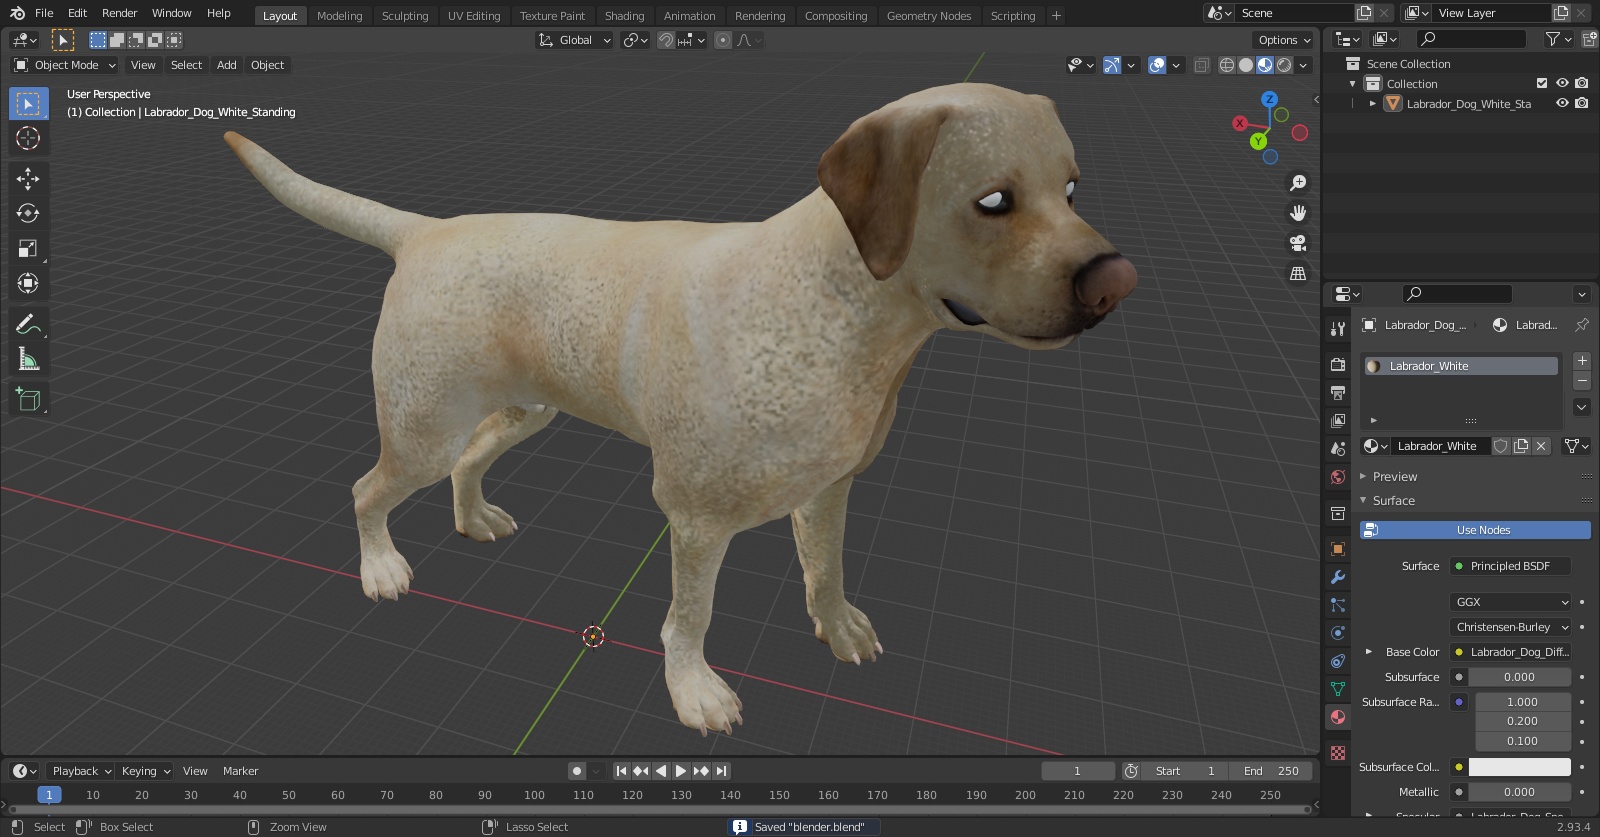Switch to the Shading workspace tab
The width and height of the screenshot is (1600, 837).
coord(624,16)
